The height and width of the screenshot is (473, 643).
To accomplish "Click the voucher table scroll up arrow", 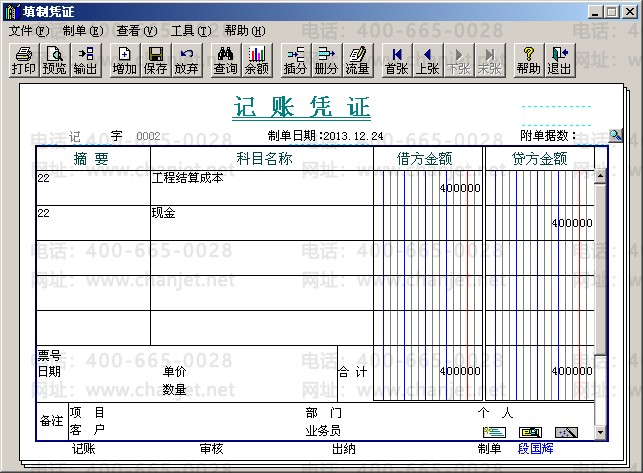I will (600, 176).
